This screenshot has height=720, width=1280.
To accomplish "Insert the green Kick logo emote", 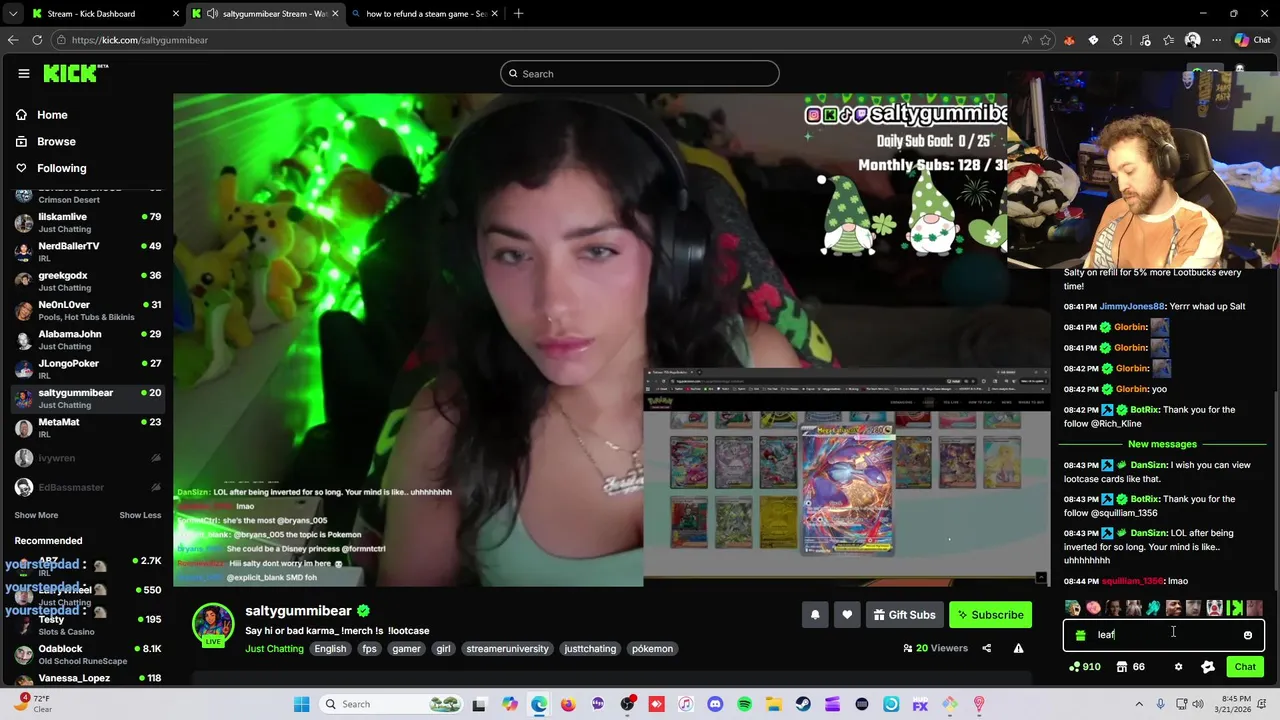I will click(x=1234, y=608).
